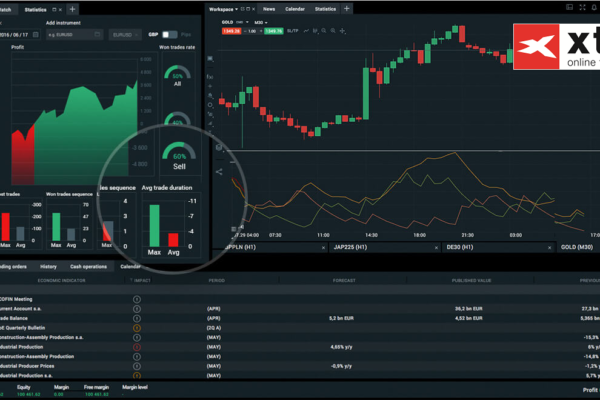The height and width of the screenshot is (400, 600).
Task: Open the Cash operations tab
Action: click(x=88, y=267)
